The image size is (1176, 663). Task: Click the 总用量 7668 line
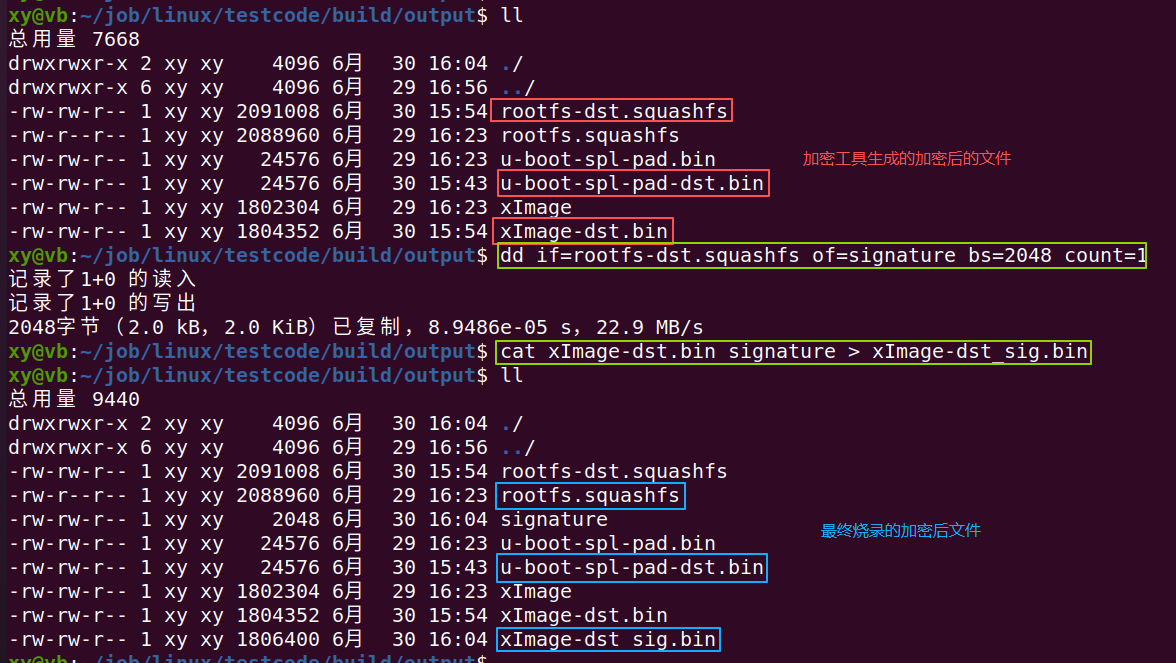click(x=74, y=39)
